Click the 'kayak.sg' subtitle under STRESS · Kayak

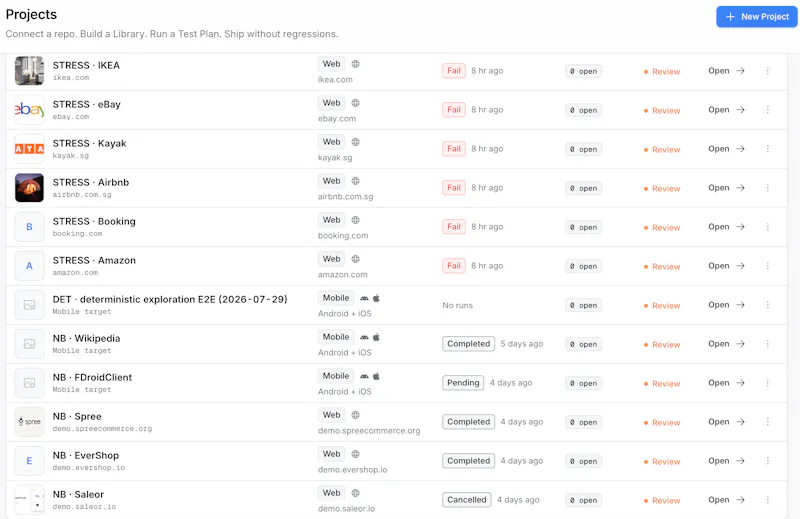70,156
